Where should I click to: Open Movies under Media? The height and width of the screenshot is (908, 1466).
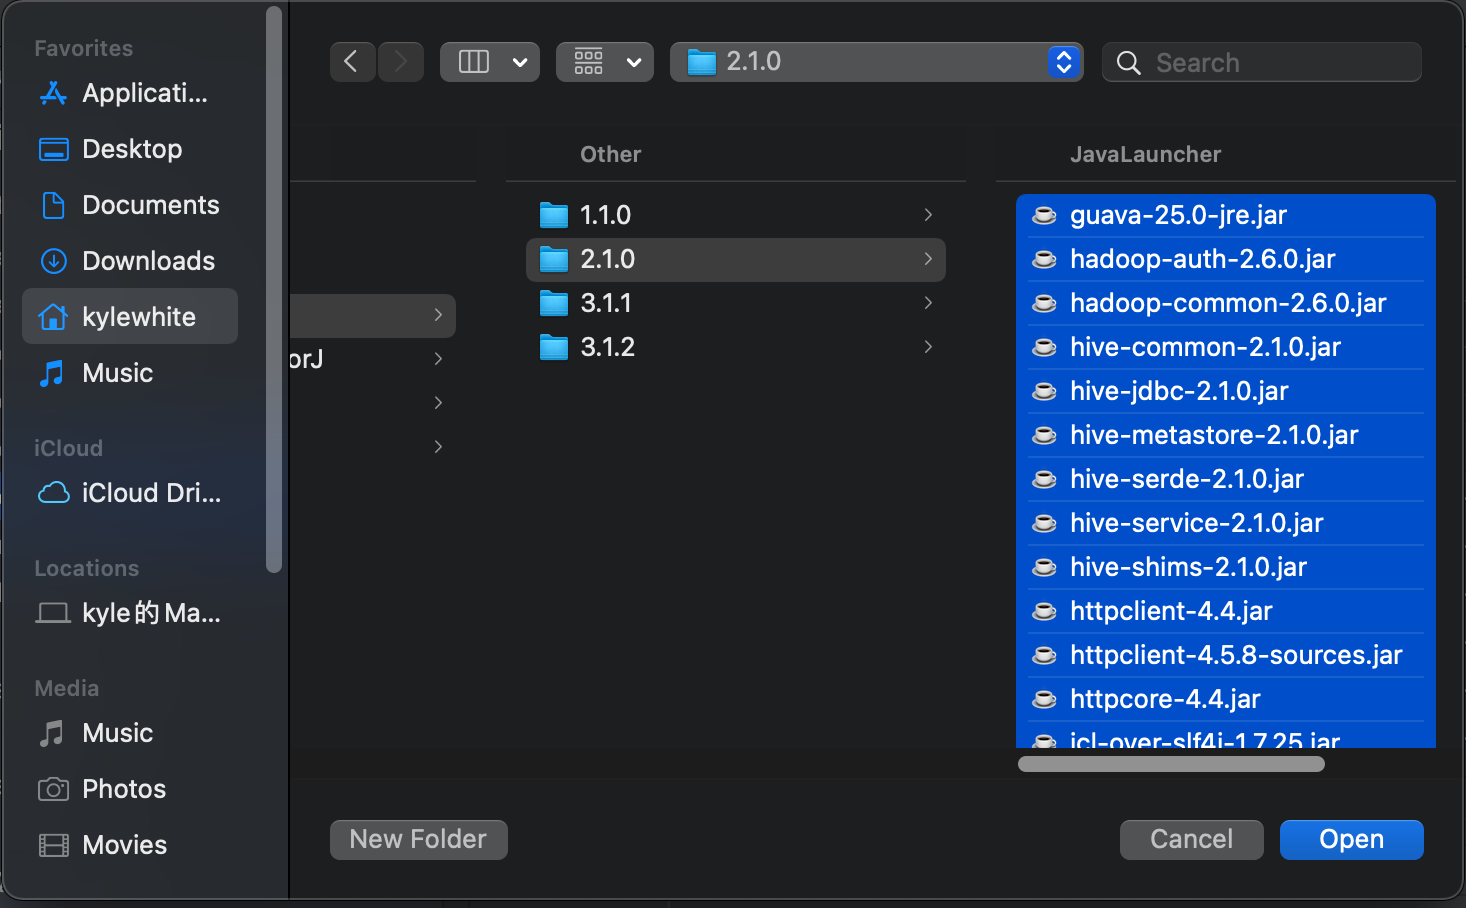point(130,845)
